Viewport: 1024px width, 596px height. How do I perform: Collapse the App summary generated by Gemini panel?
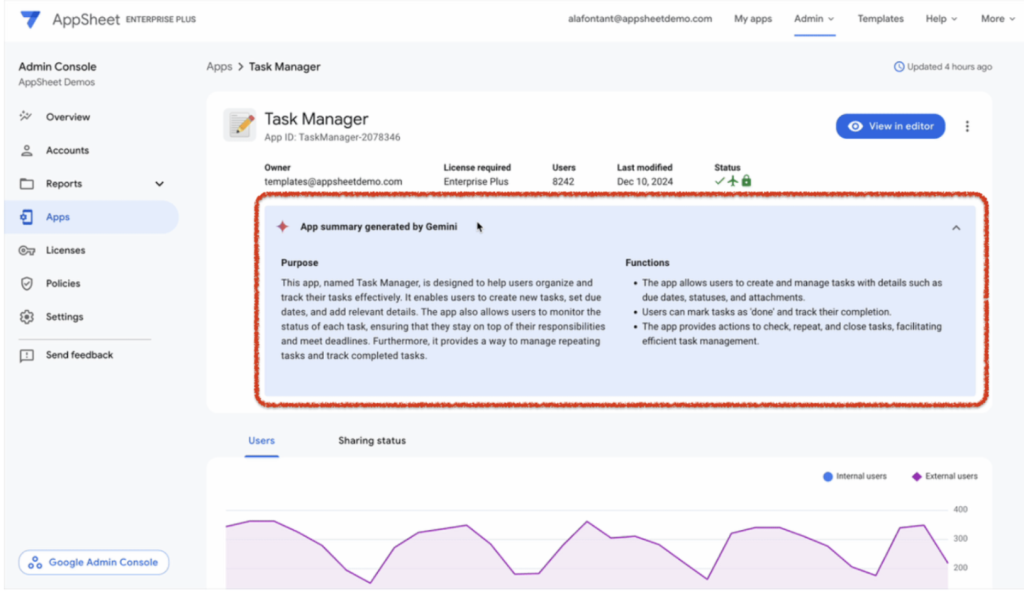(957, 227)
